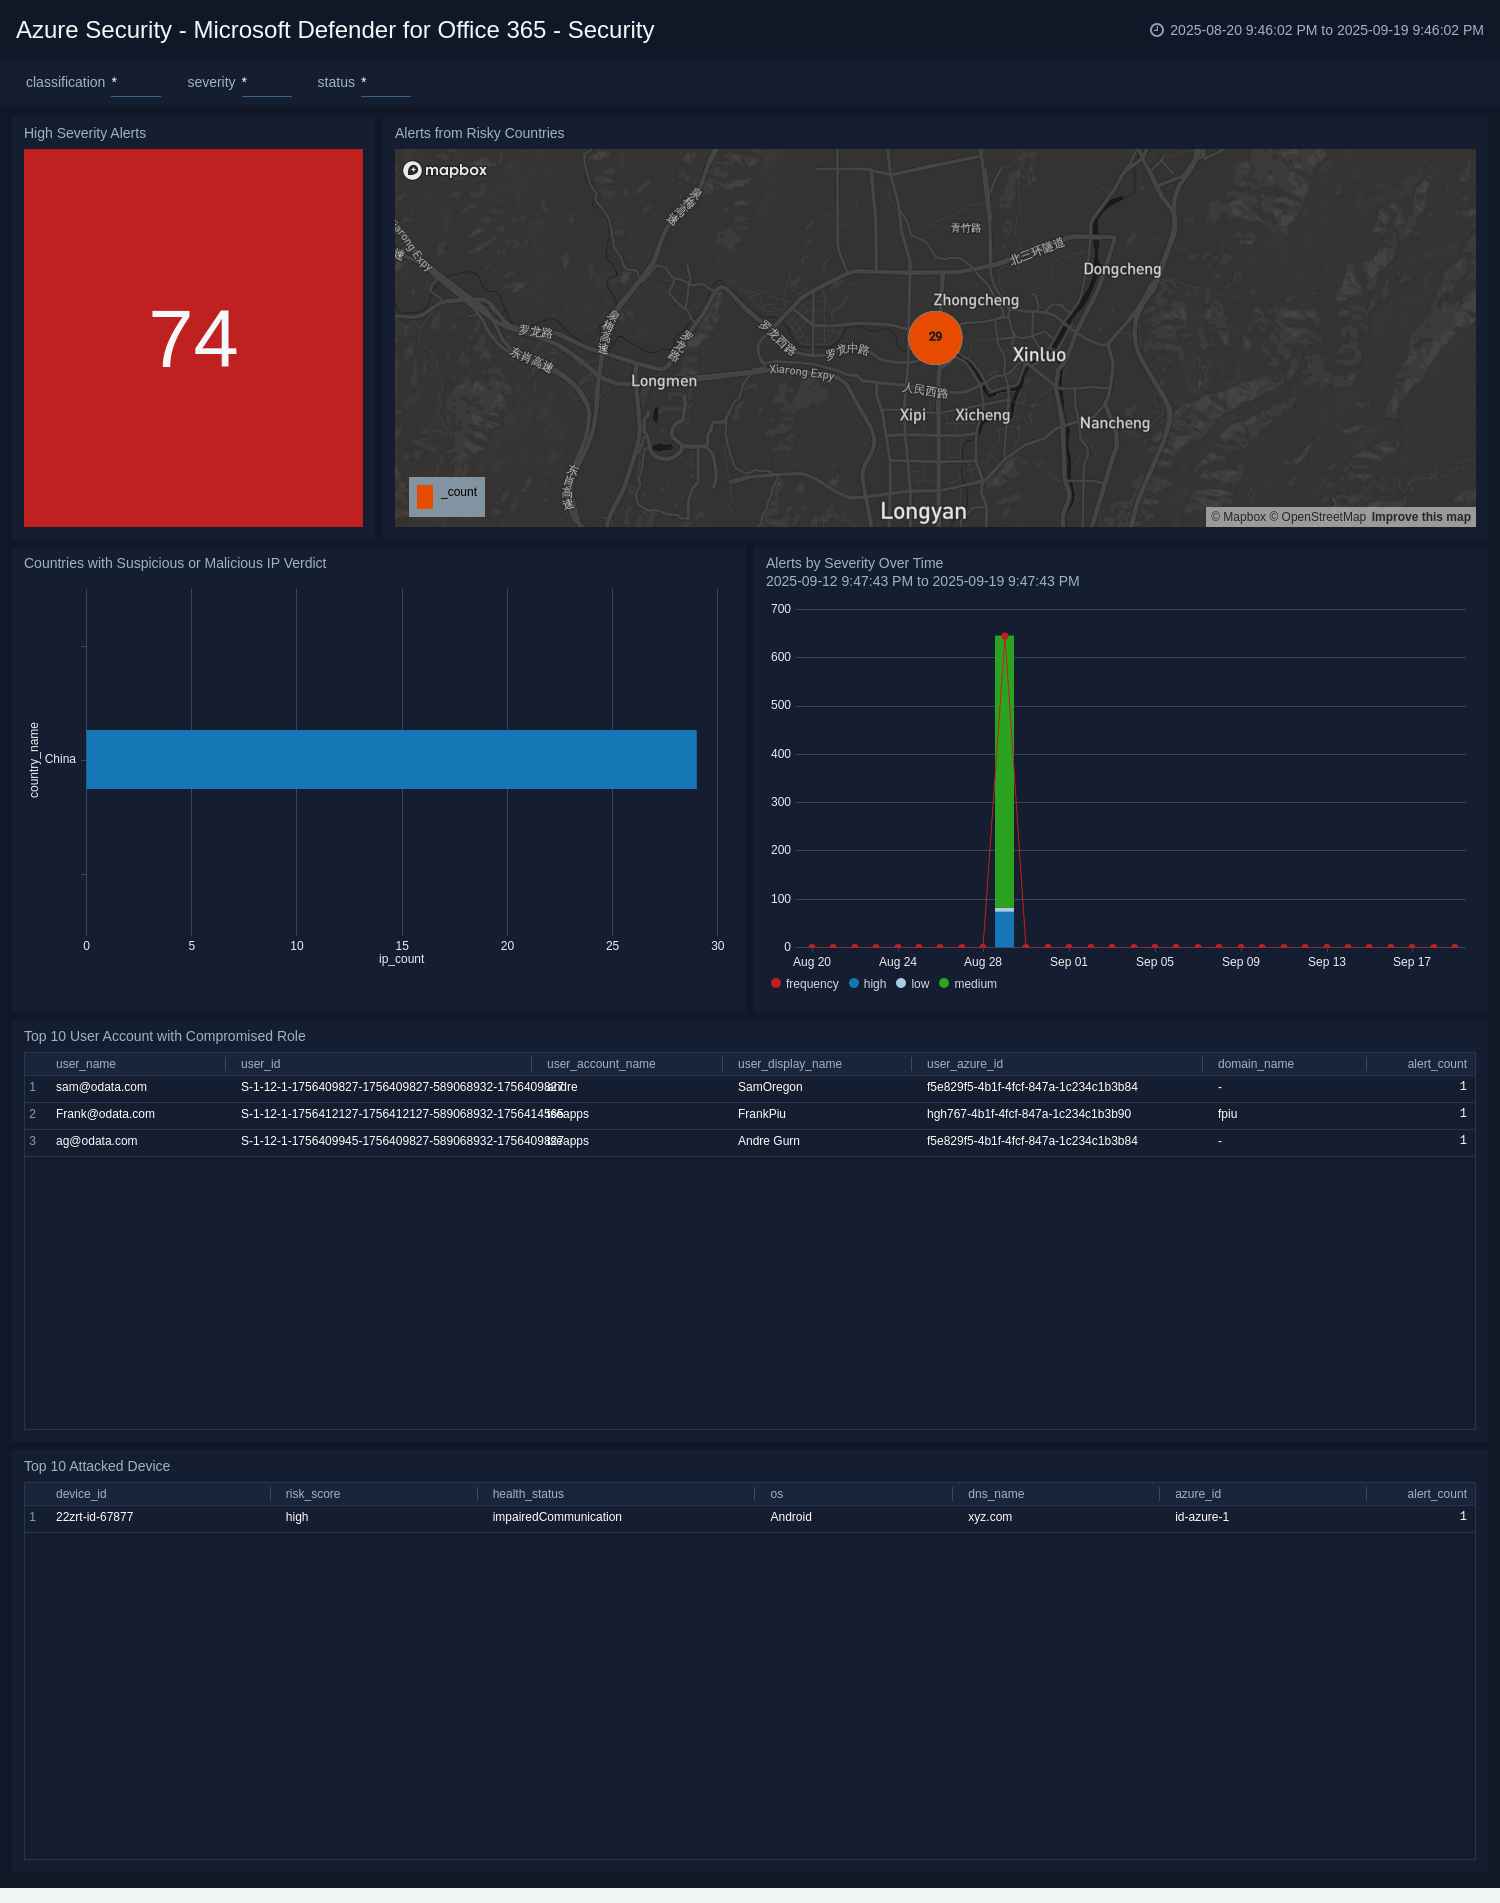
Task: Click the Top 10 Attacked Device panel title
Action: point(97,1466)
